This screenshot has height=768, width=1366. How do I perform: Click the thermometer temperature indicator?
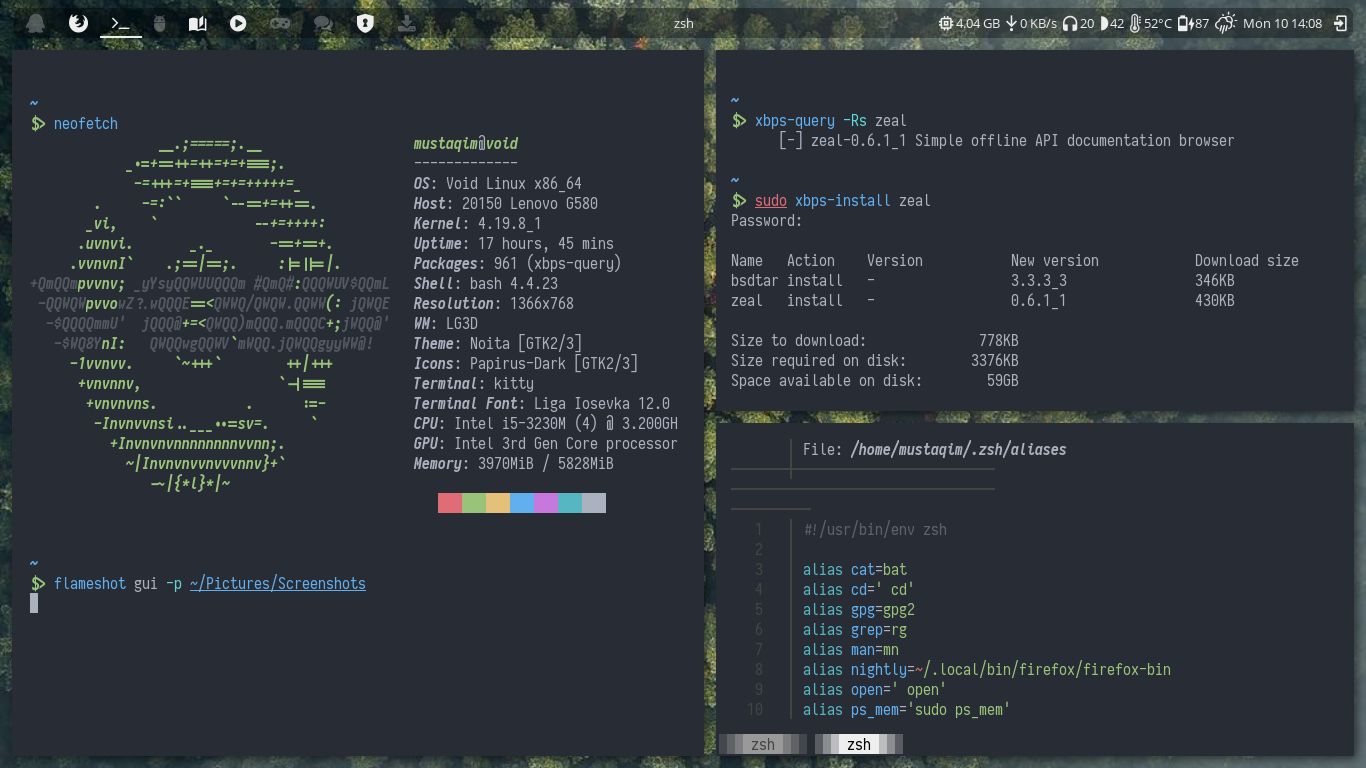(x=1135, y=23)
